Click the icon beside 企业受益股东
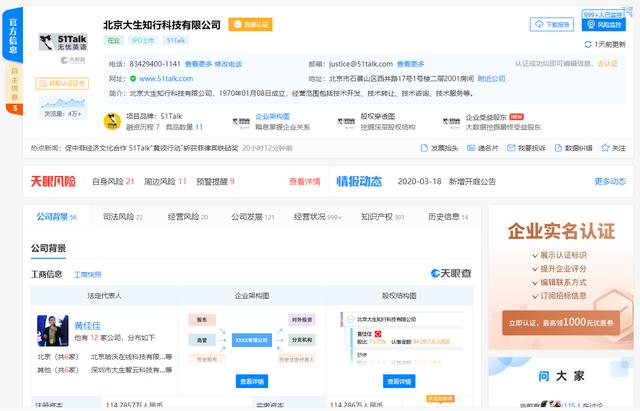The width and height of the screenshot is (640, 411). (x=451, y=122)
